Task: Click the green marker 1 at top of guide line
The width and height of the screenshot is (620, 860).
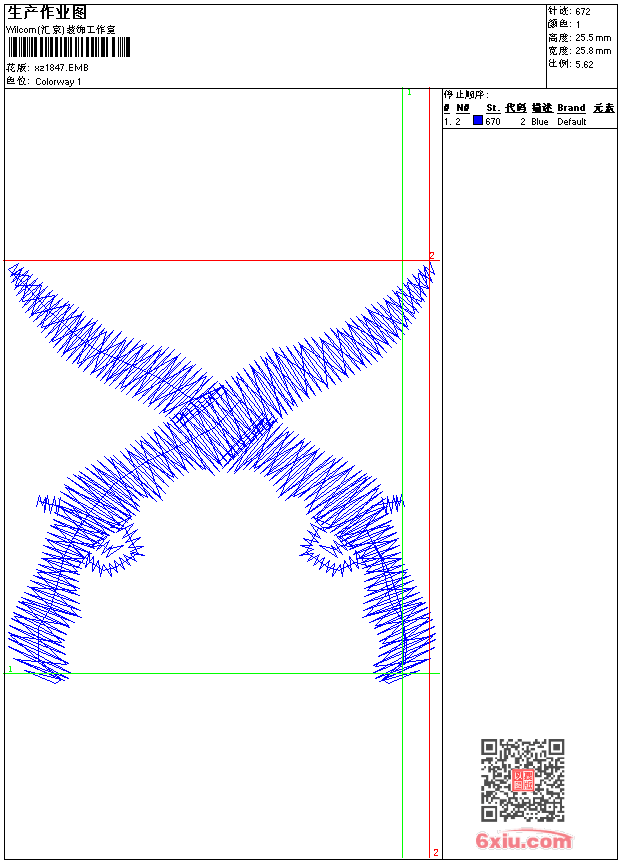Action: click(408, 93)
